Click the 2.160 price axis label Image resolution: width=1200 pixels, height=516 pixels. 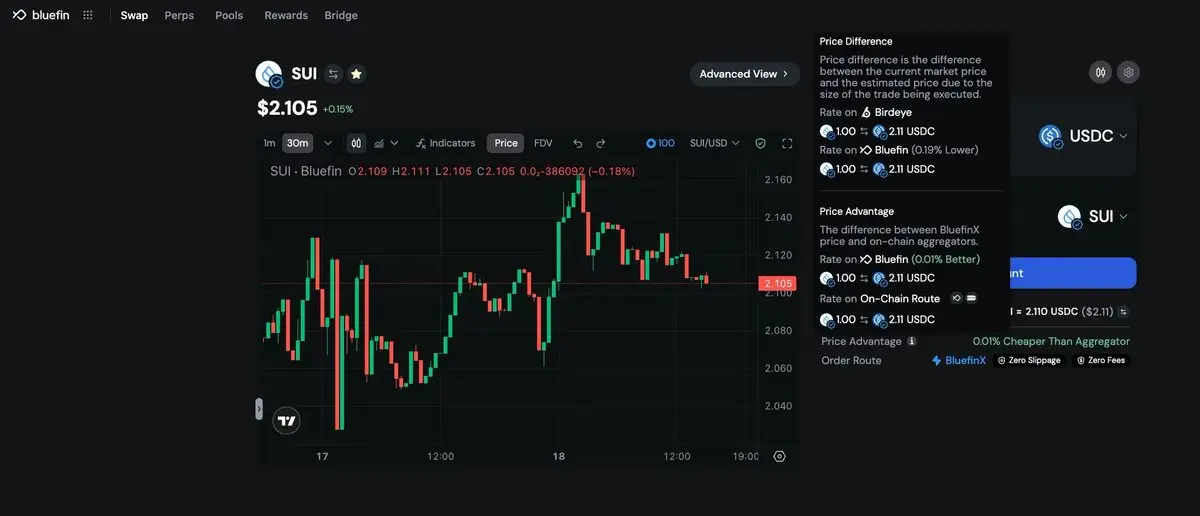778,180
